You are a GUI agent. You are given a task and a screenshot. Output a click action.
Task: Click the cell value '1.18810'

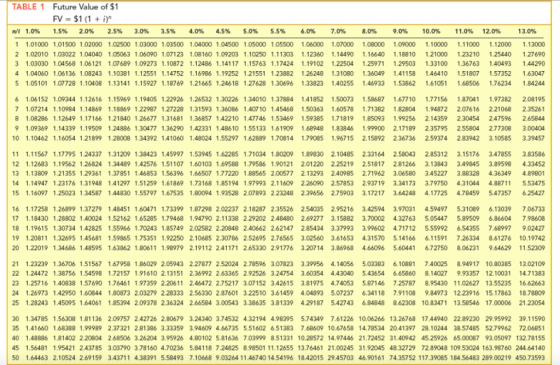[404, 54]
